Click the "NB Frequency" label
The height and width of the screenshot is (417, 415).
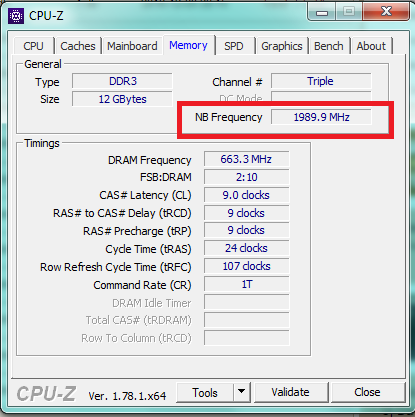(229, 117)
